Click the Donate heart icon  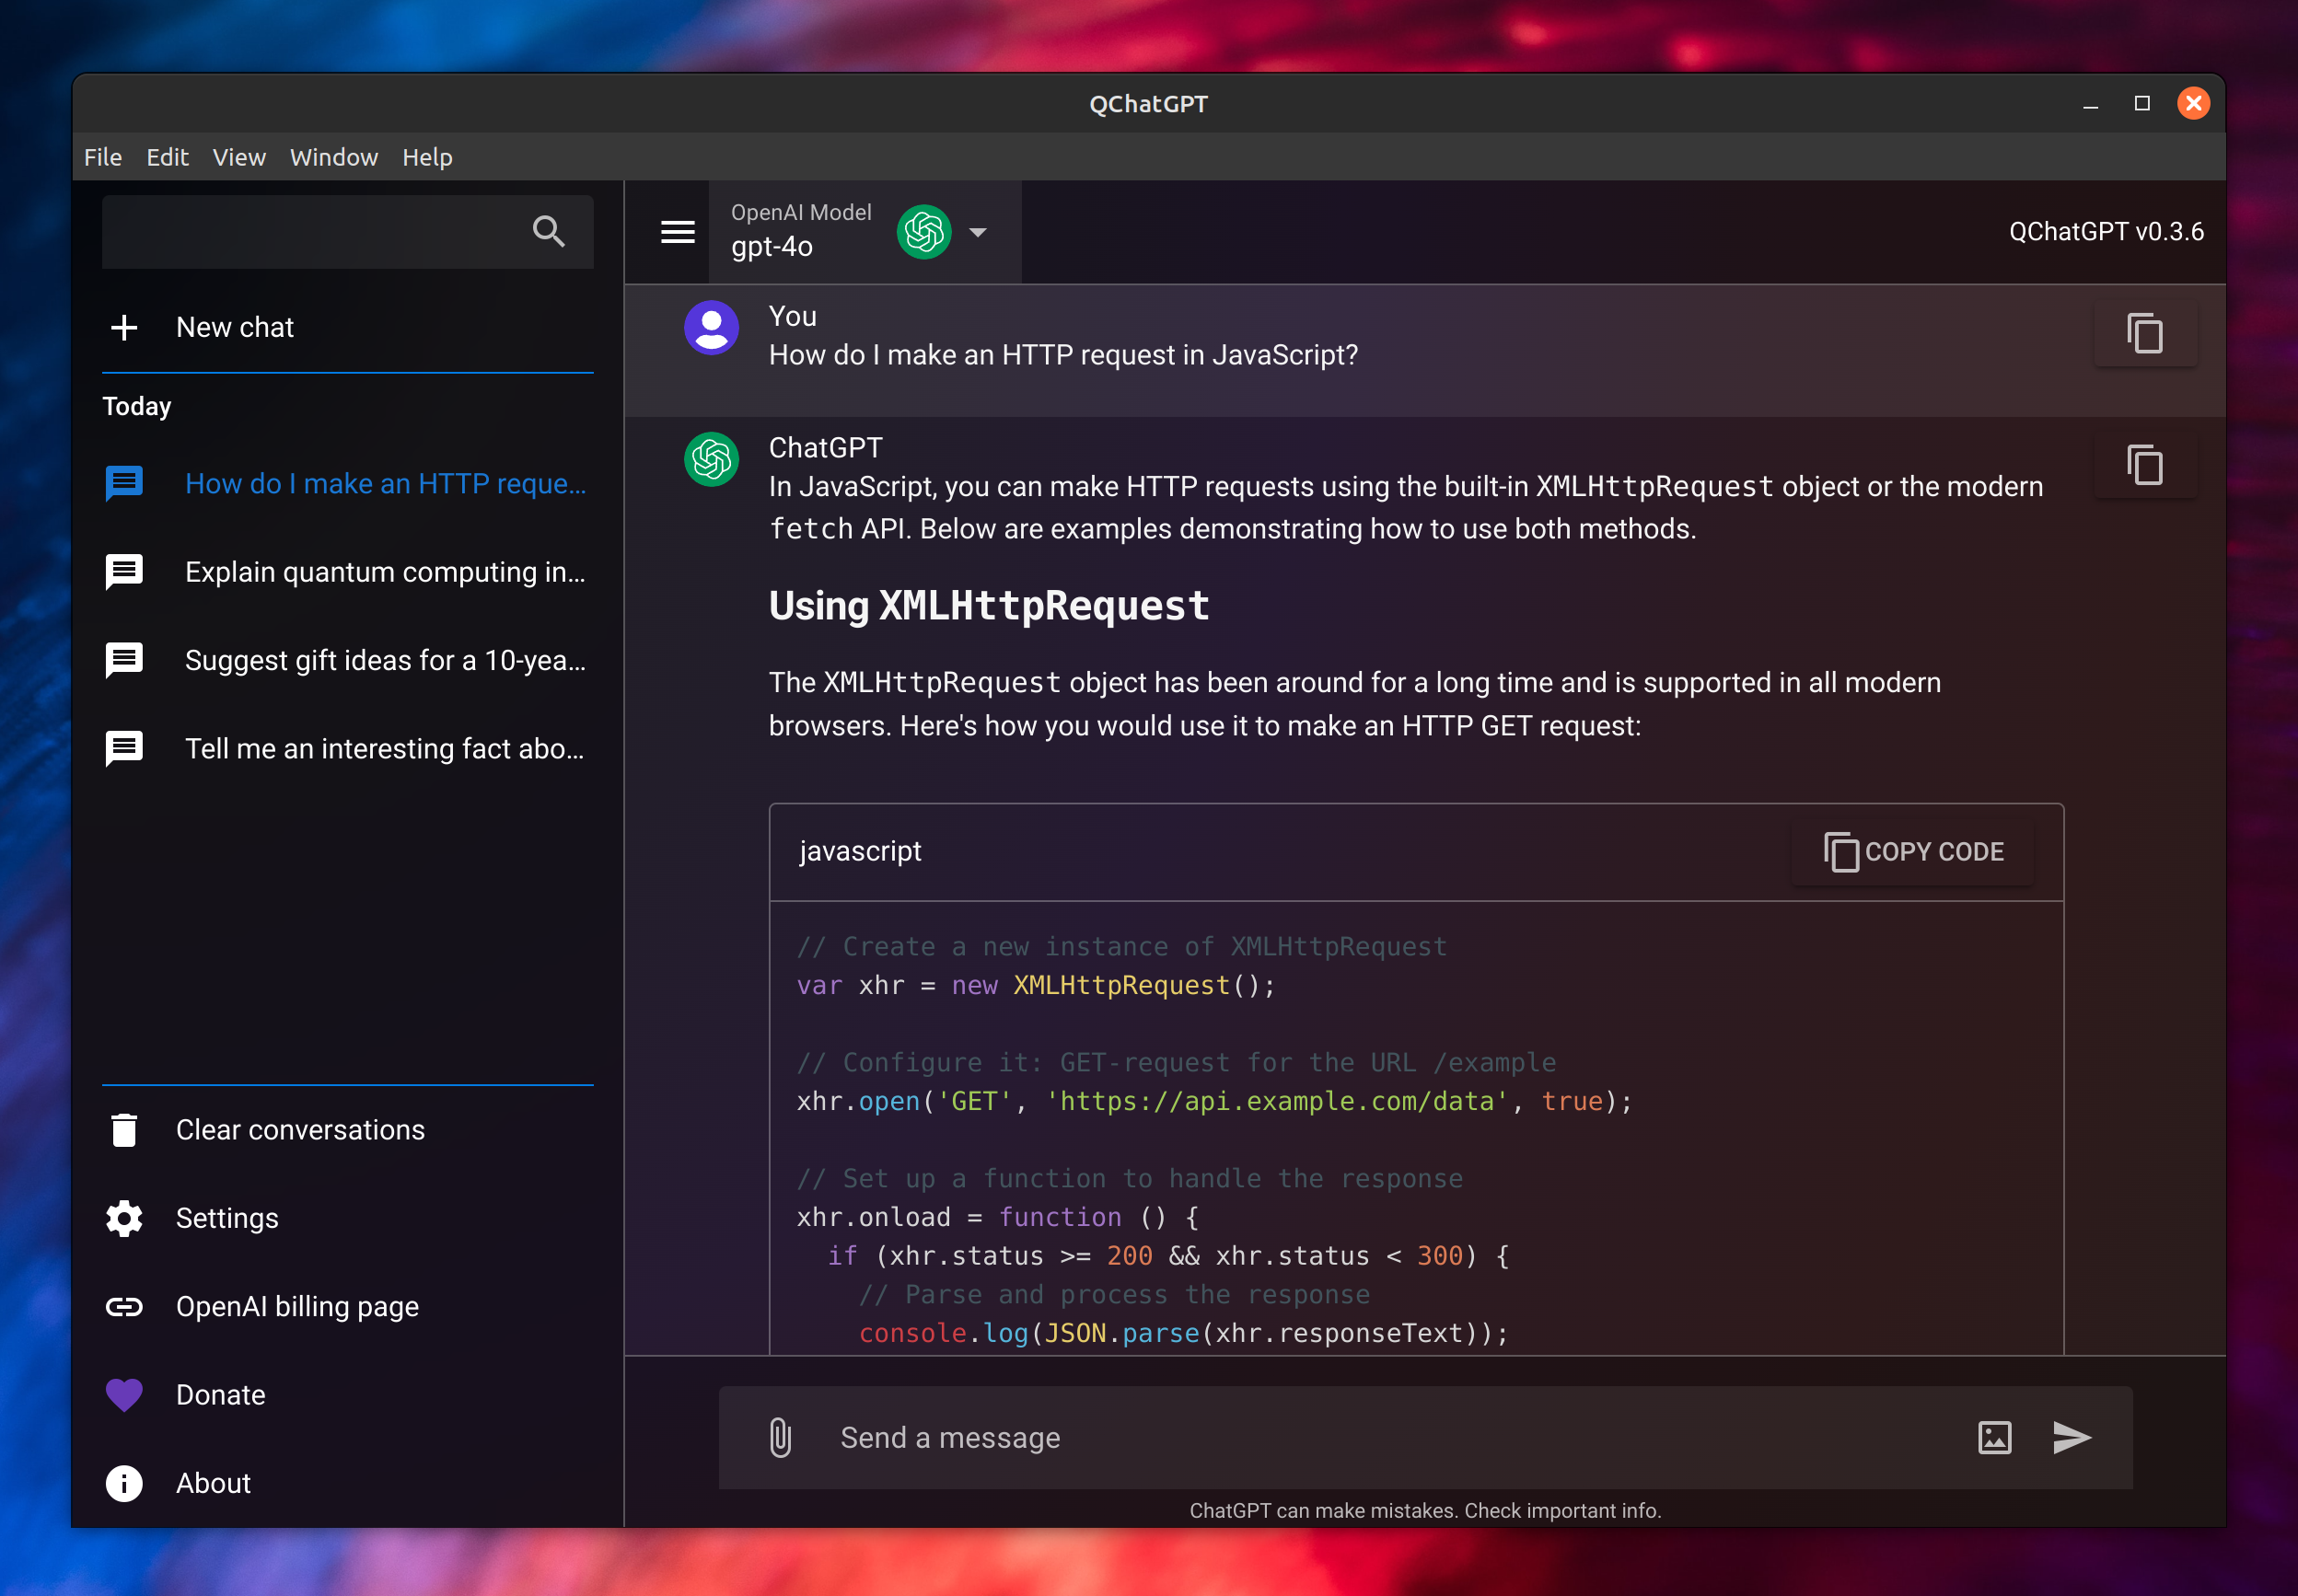click(x=124, y=1394)
